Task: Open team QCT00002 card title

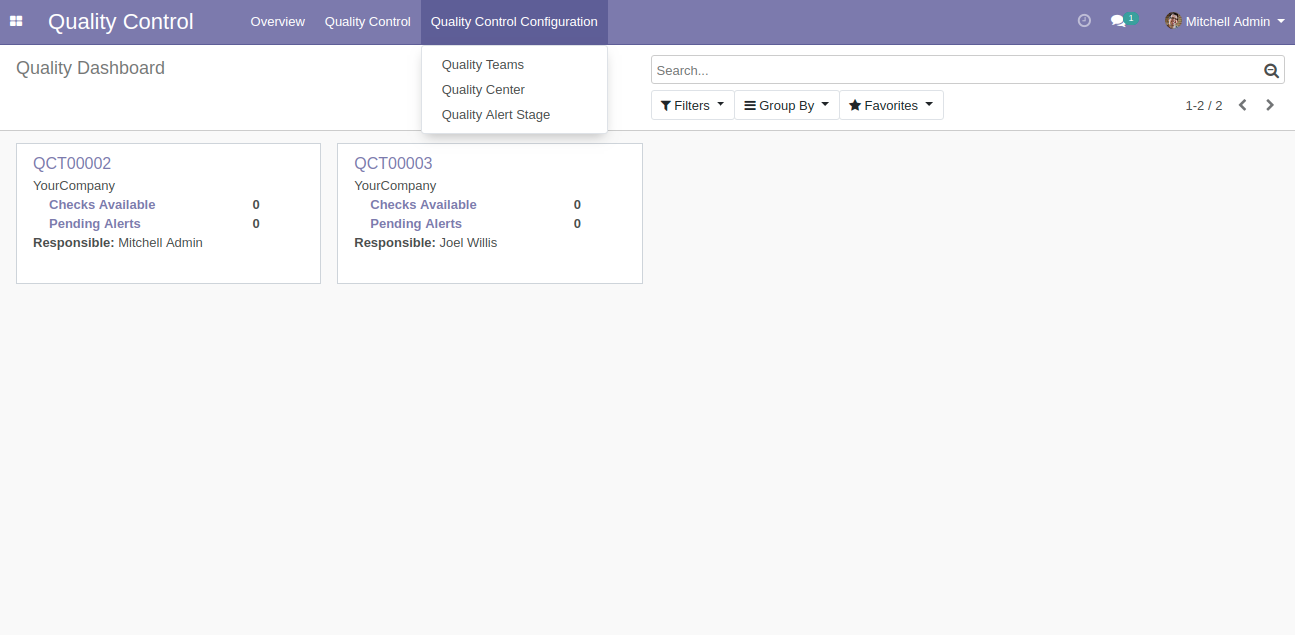Action: [72, 163]
